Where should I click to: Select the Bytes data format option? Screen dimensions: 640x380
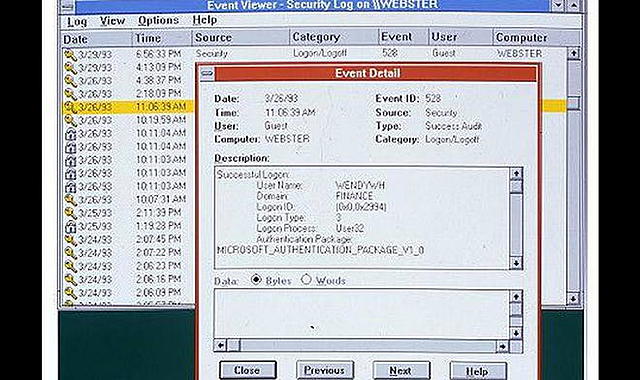click(x=256, y=280)
